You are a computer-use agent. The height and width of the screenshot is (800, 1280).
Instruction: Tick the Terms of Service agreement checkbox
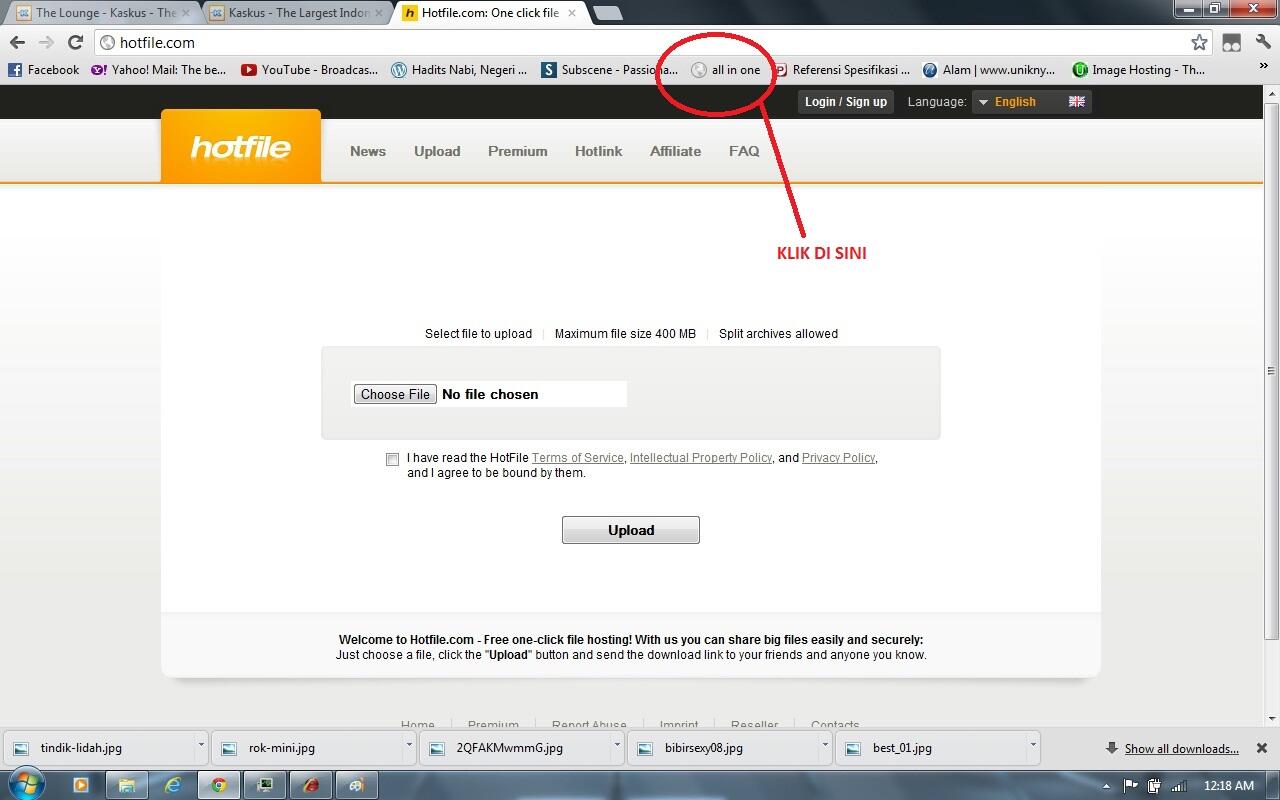pyautogui.click(x=392, y=459)
